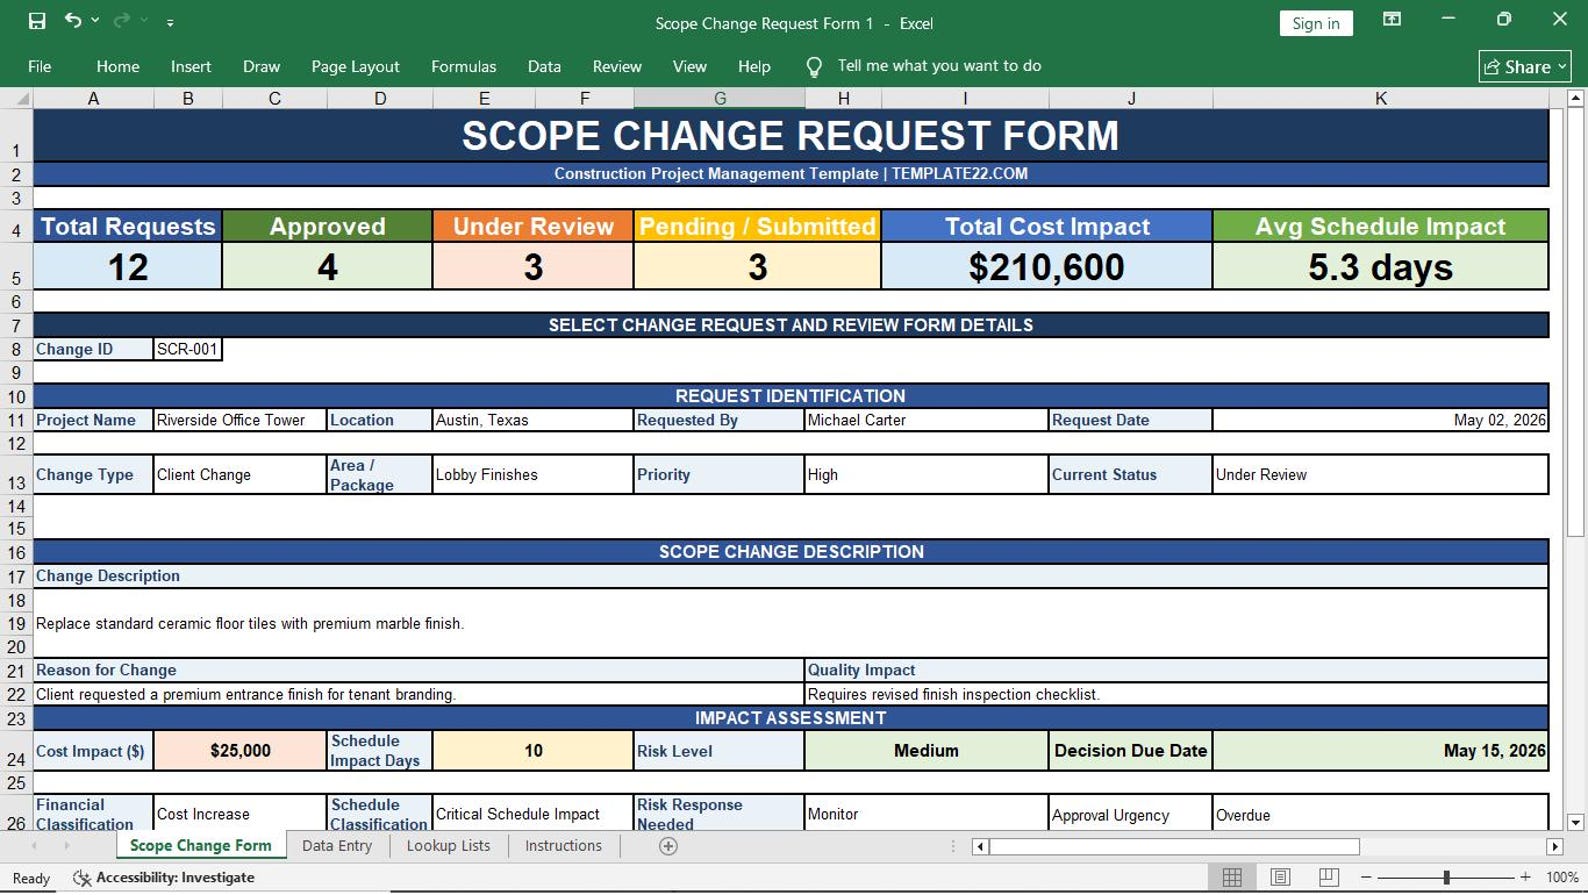Screen dimensions: 1588x895
Task: Click the Accessibility: Investigate status item
Action: click(164, 877)
